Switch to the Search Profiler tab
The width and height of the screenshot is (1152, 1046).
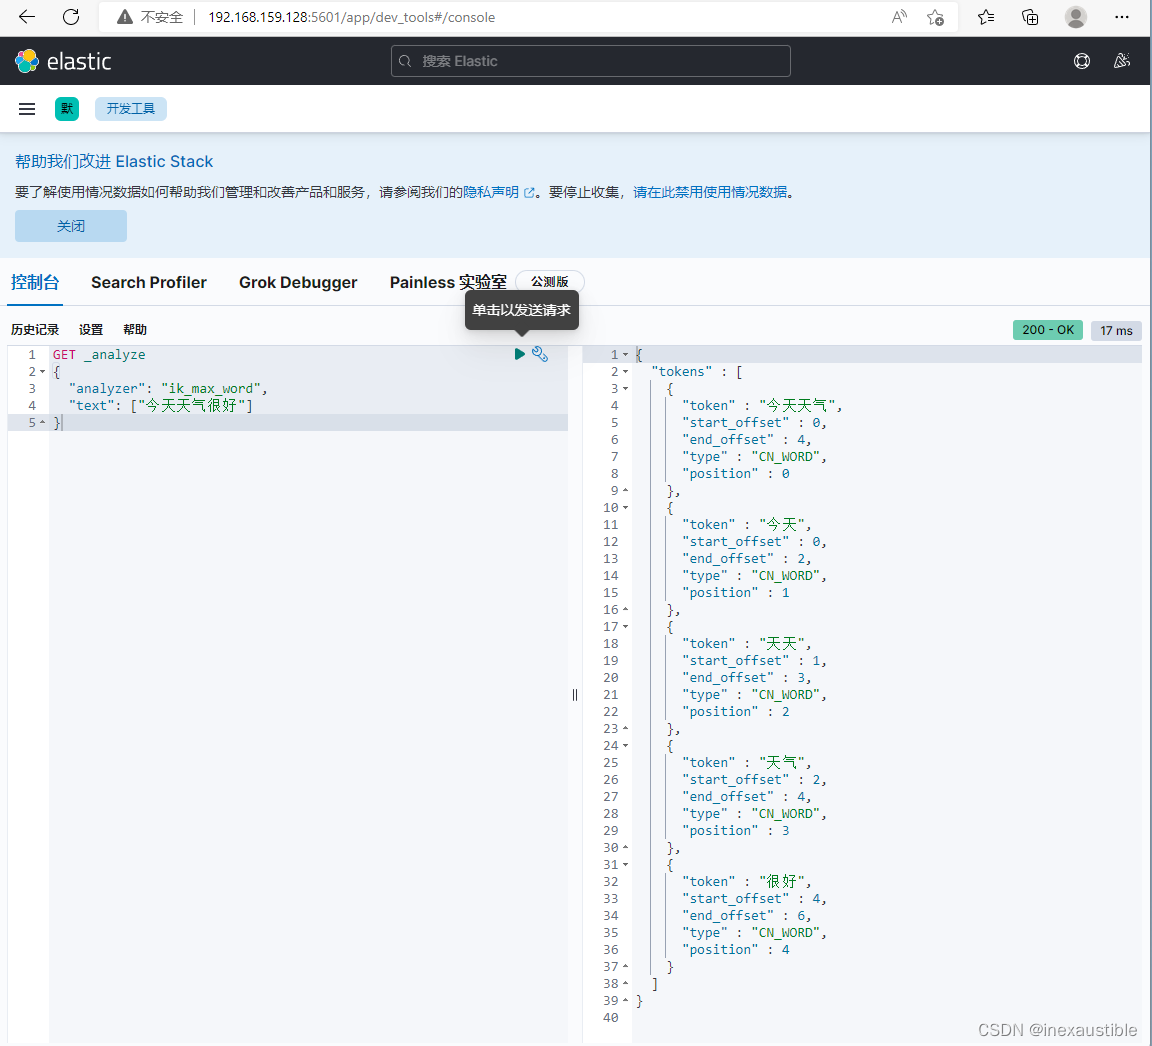coord(148,282)
